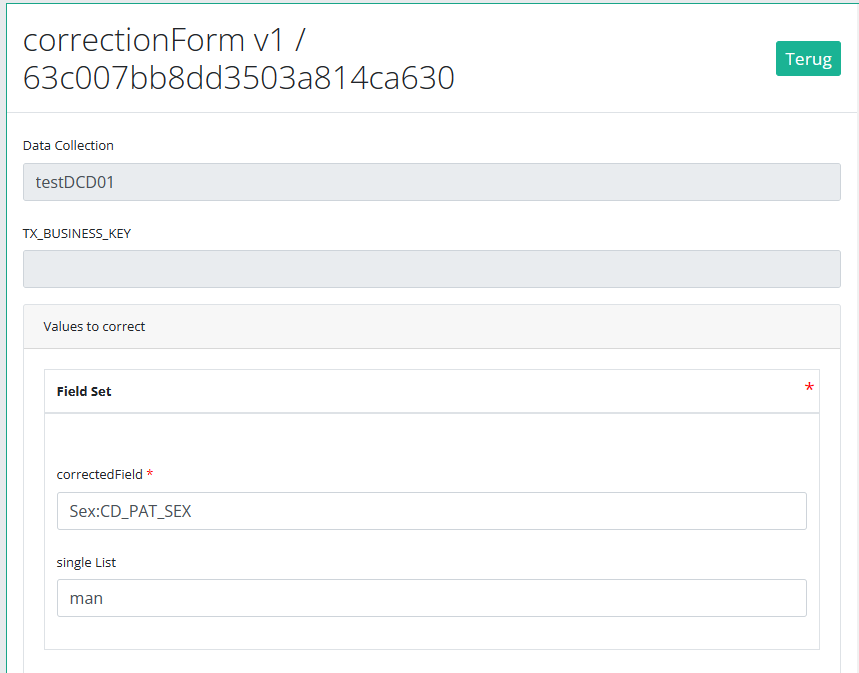Viewport: 859px width, 673px height.
Task: Click the correctedField label
Action: 99,475
